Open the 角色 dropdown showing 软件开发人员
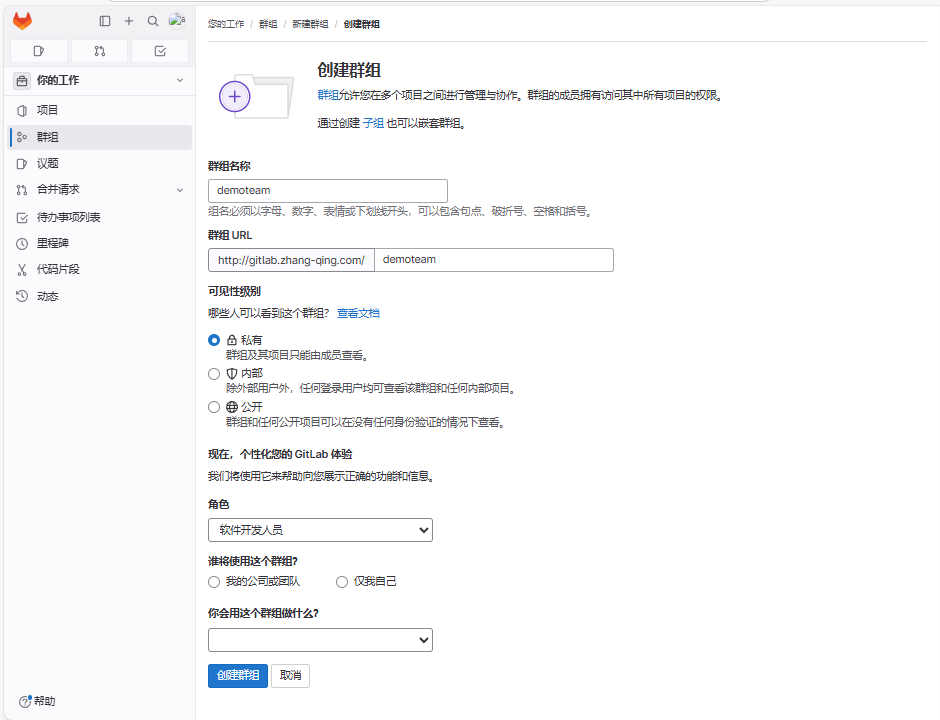The image size is (940, 720). 320,530
